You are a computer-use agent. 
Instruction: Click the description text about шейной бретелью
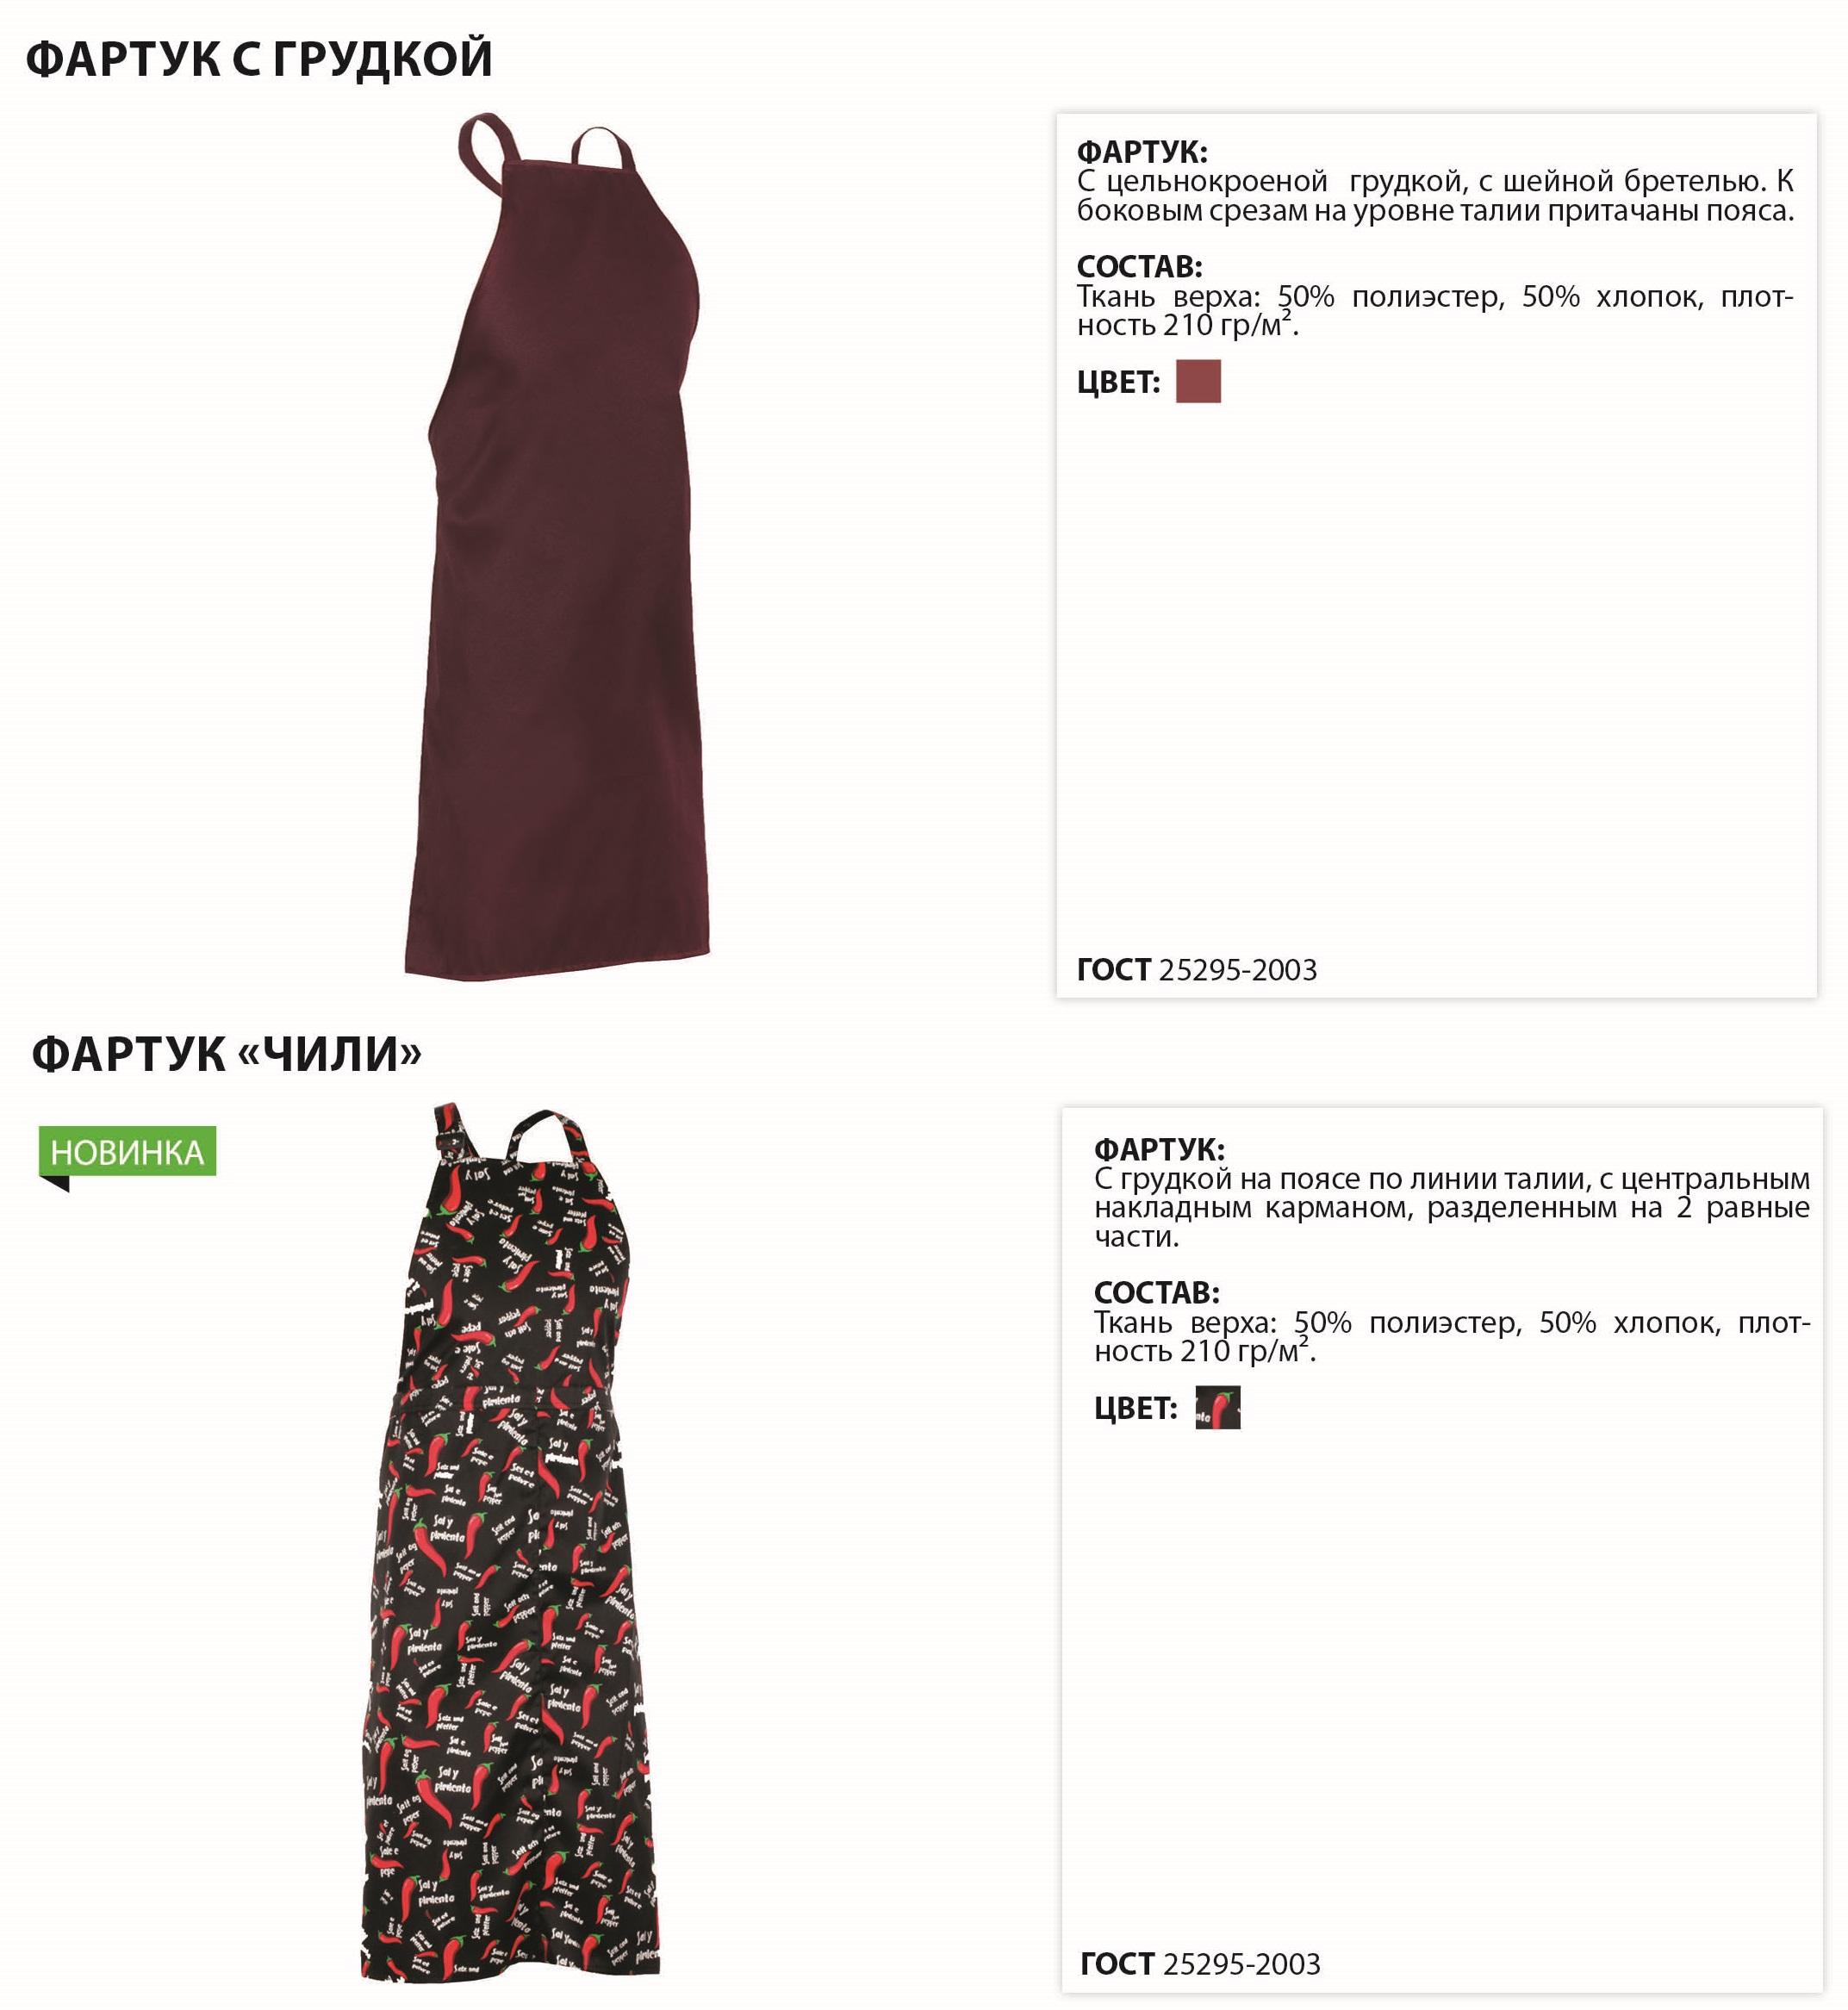(x=1435, y=196)
